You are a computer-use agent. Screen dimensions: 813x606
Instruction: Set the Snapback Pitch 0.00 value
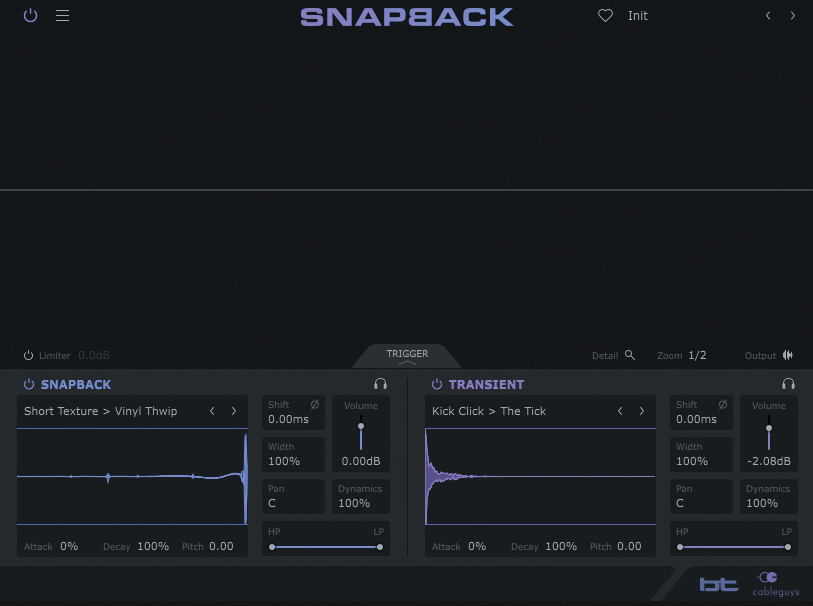pos(221,546)
